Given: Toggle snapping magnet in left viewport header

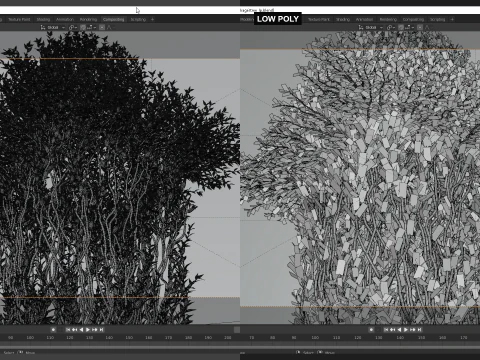Looking at the screenshot, I should (83, 27).
